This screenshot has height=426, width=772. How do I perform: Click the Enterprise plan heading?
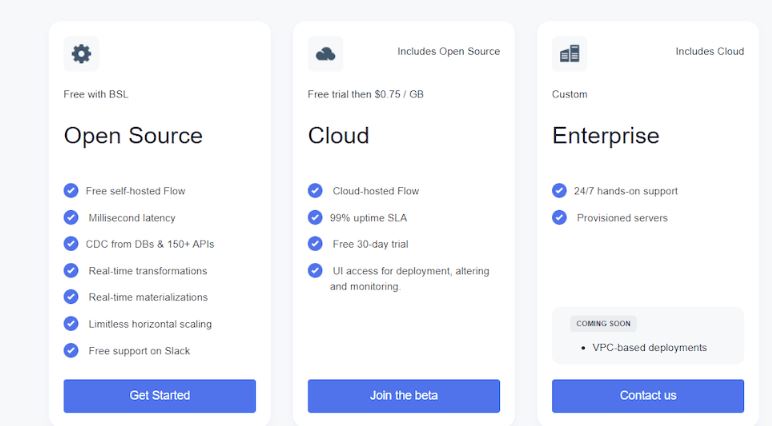pyautogui.click(x=606, y=136)
